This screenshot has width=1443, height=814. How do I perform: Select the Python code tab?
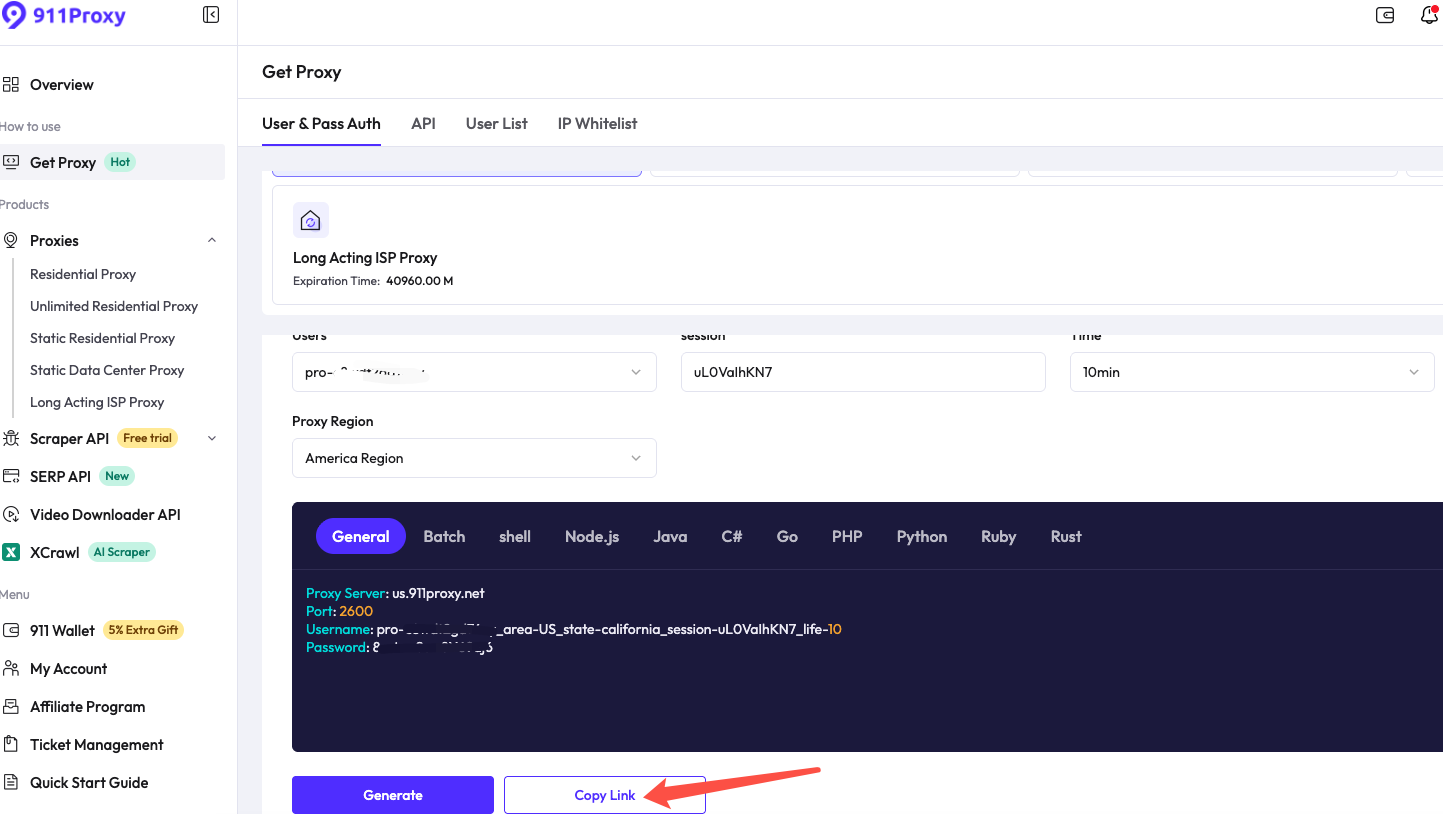point(922,537)
